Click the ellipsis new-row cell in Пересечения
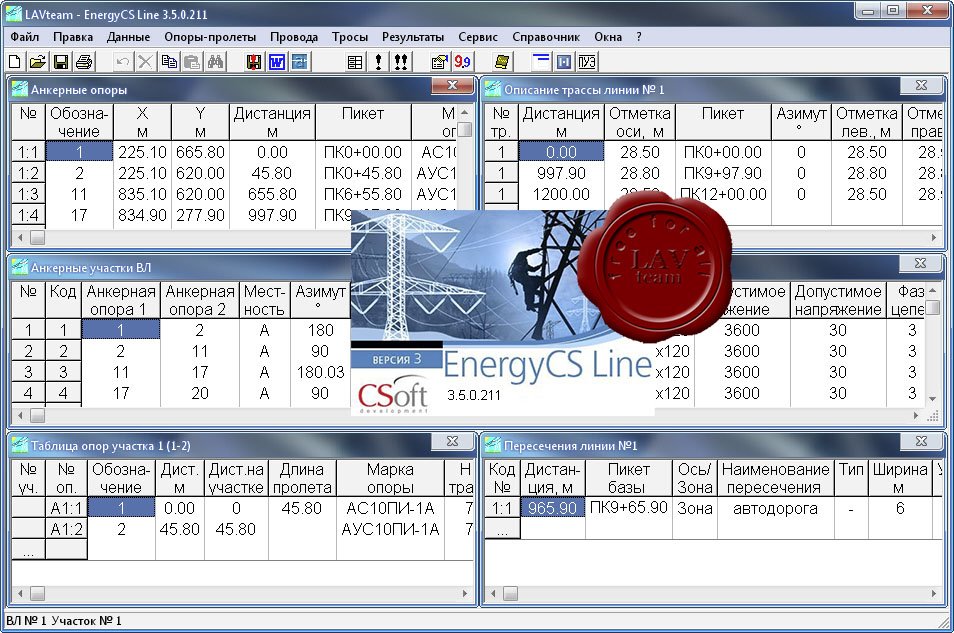 [502, 530]
